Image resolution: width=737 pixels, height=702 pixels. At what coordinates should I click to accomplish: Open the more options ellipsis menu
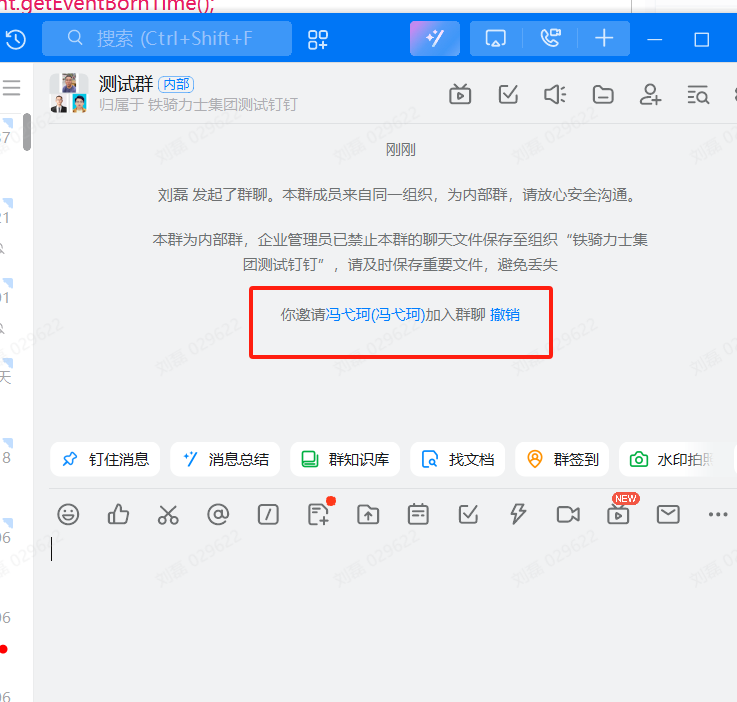tap(717, 514)
